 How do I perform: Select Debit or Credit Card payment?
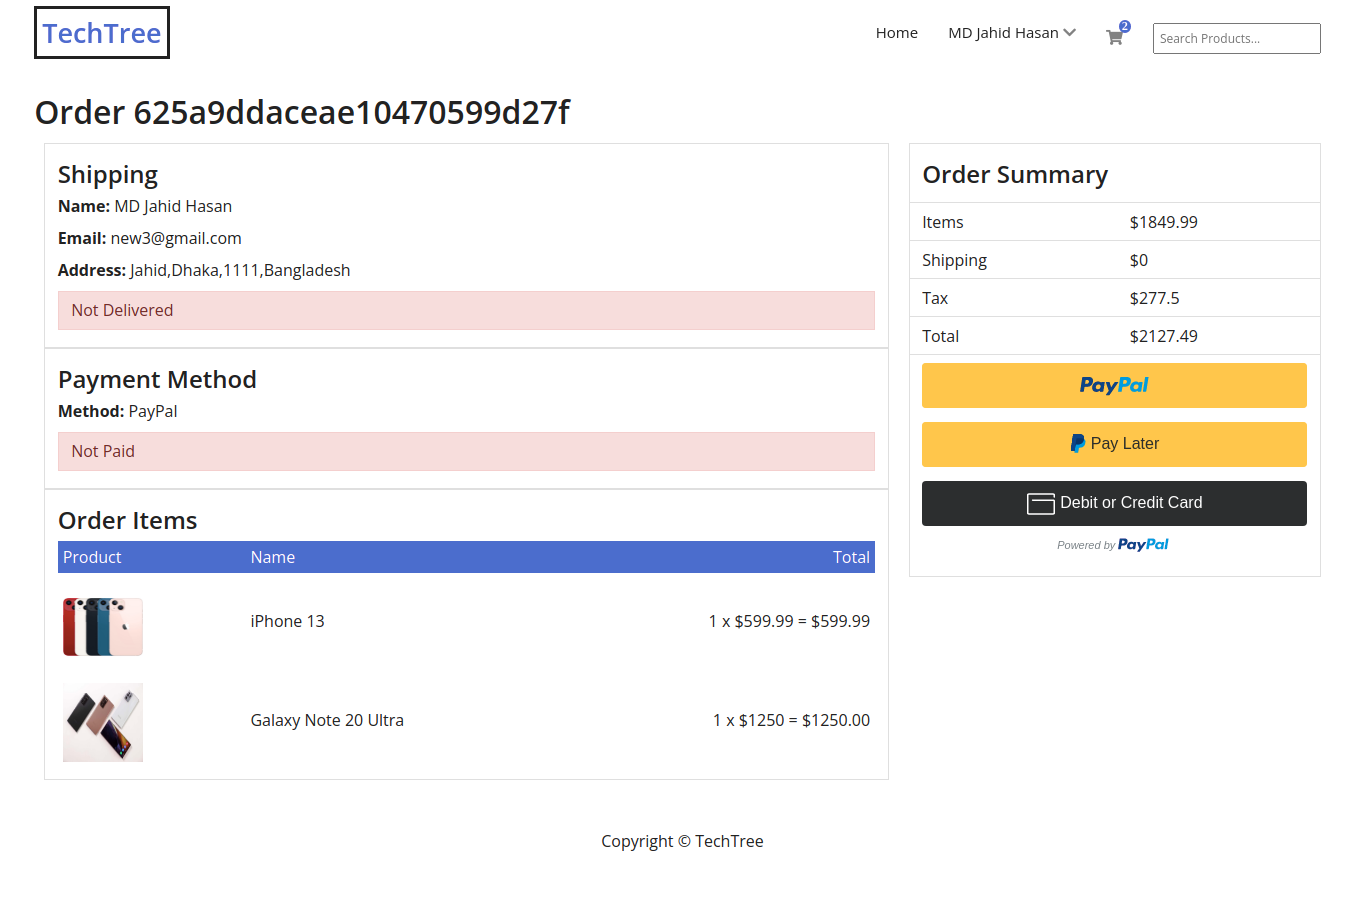click(x=1114, y=503)
